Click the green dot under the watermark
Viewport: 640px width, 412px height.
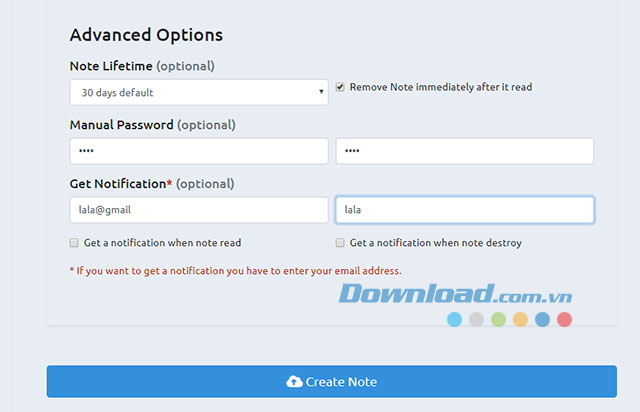click(498, 320)
